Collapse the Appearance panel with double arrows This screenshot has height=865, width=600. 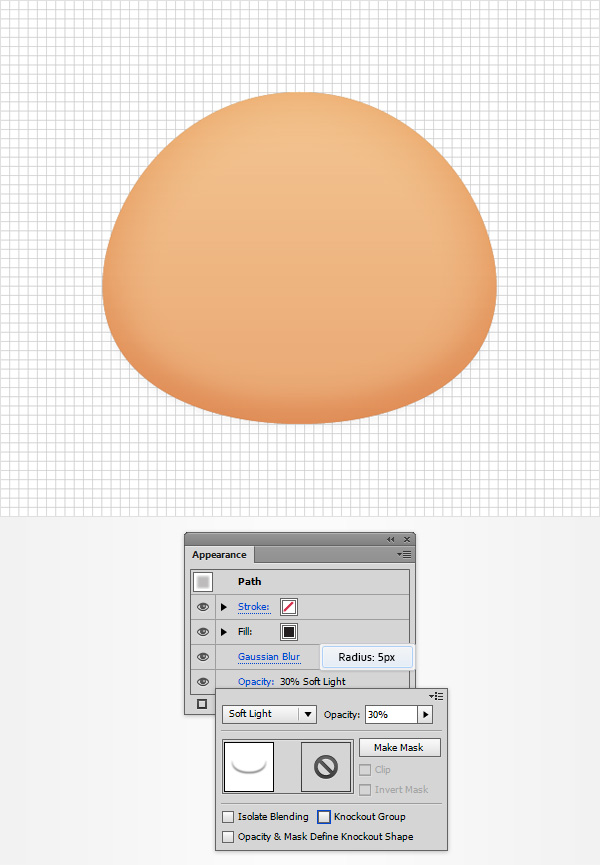391,539
